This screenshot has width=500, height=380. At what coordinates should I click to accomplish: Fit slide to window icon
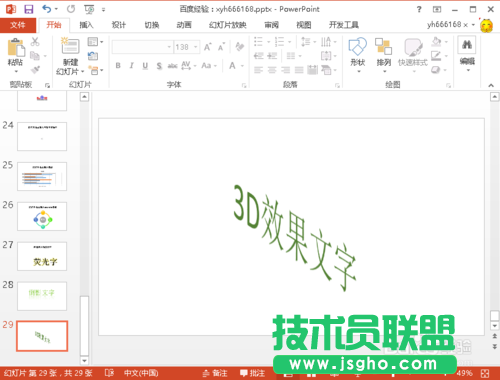coord(486,373)
